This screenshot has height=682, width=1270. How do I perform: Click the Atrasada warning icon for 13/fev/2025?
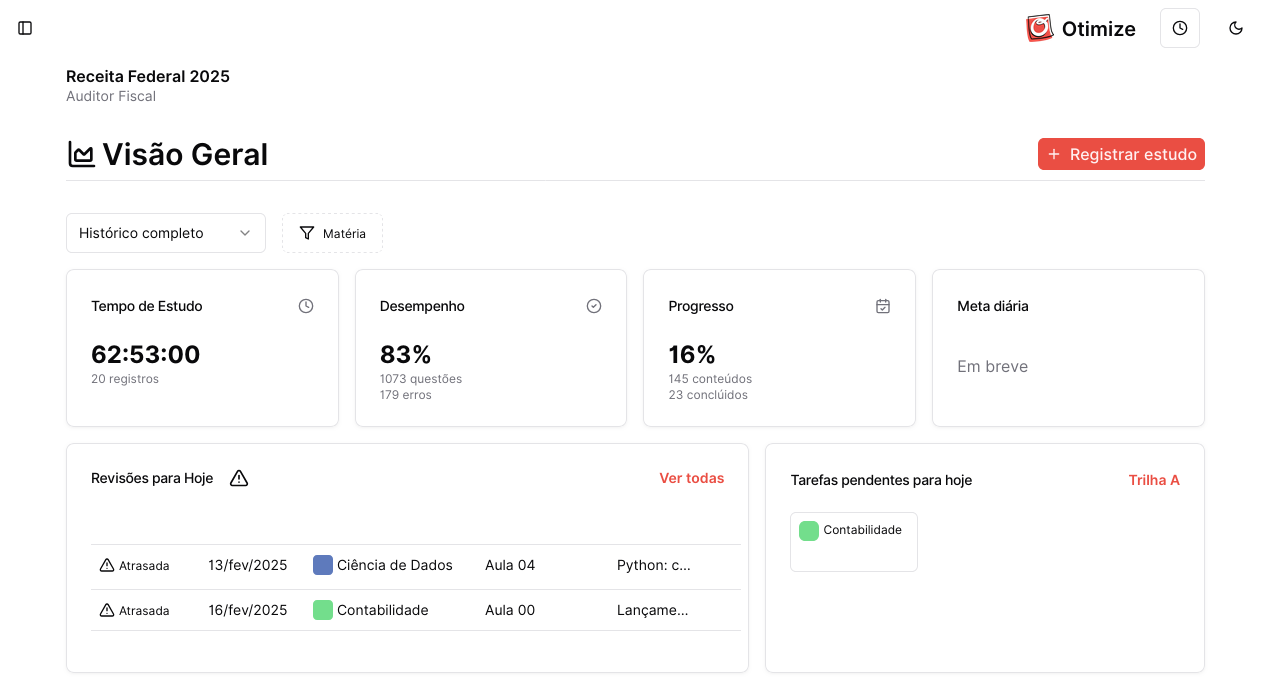107,565
